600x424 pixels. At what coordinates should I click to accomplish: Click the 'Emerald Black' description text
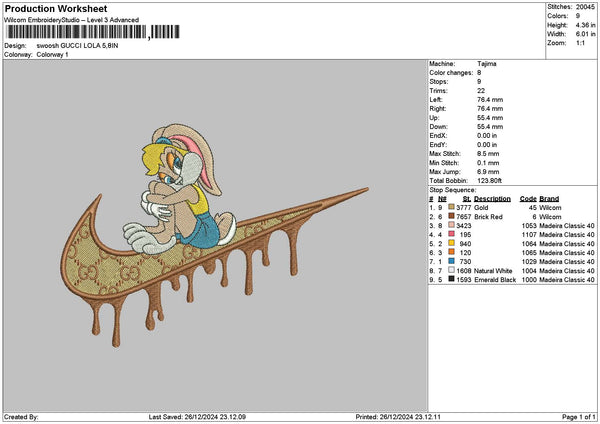click(495, 280)
